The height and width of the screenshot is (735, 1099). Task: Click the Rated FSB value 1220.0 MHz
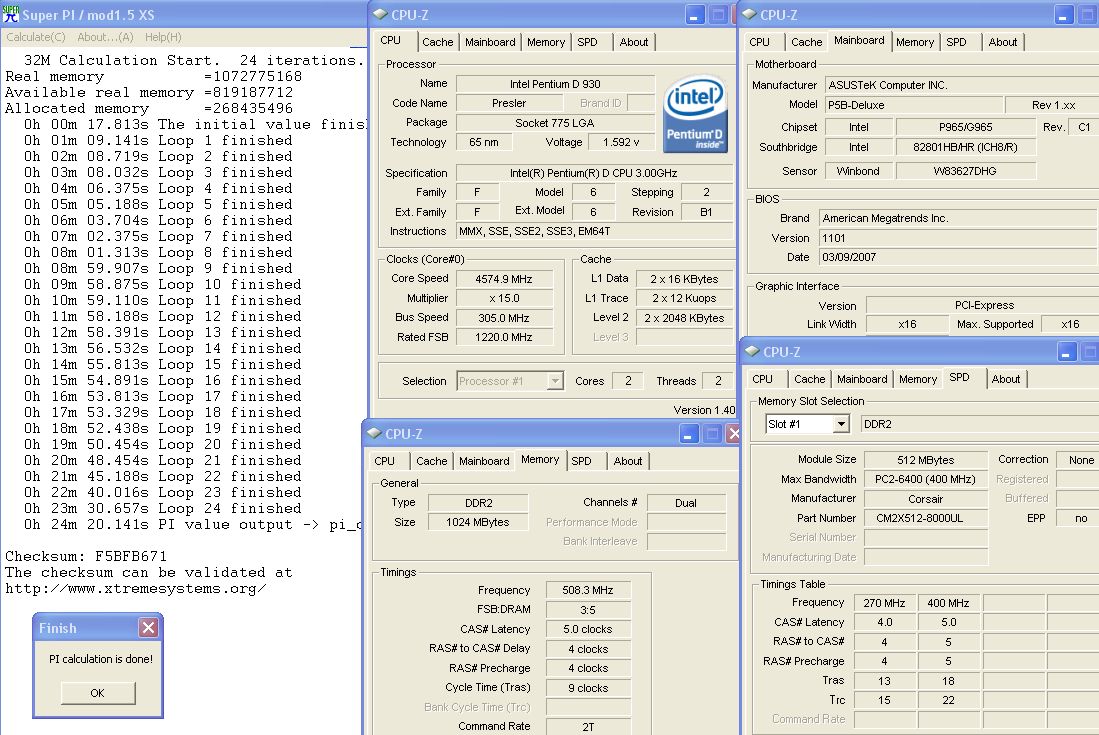click(504, 337)
